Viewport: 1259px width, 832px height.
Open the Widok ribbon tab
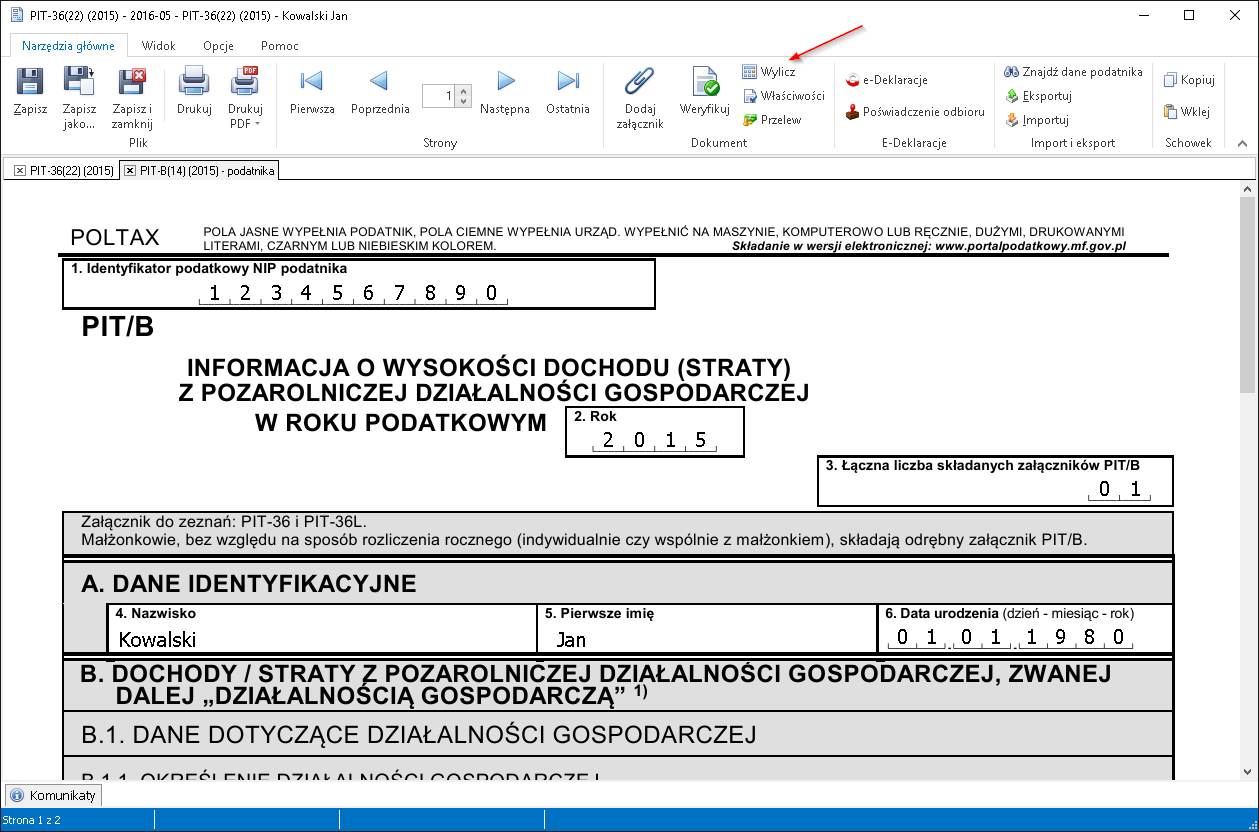[159, 46]
